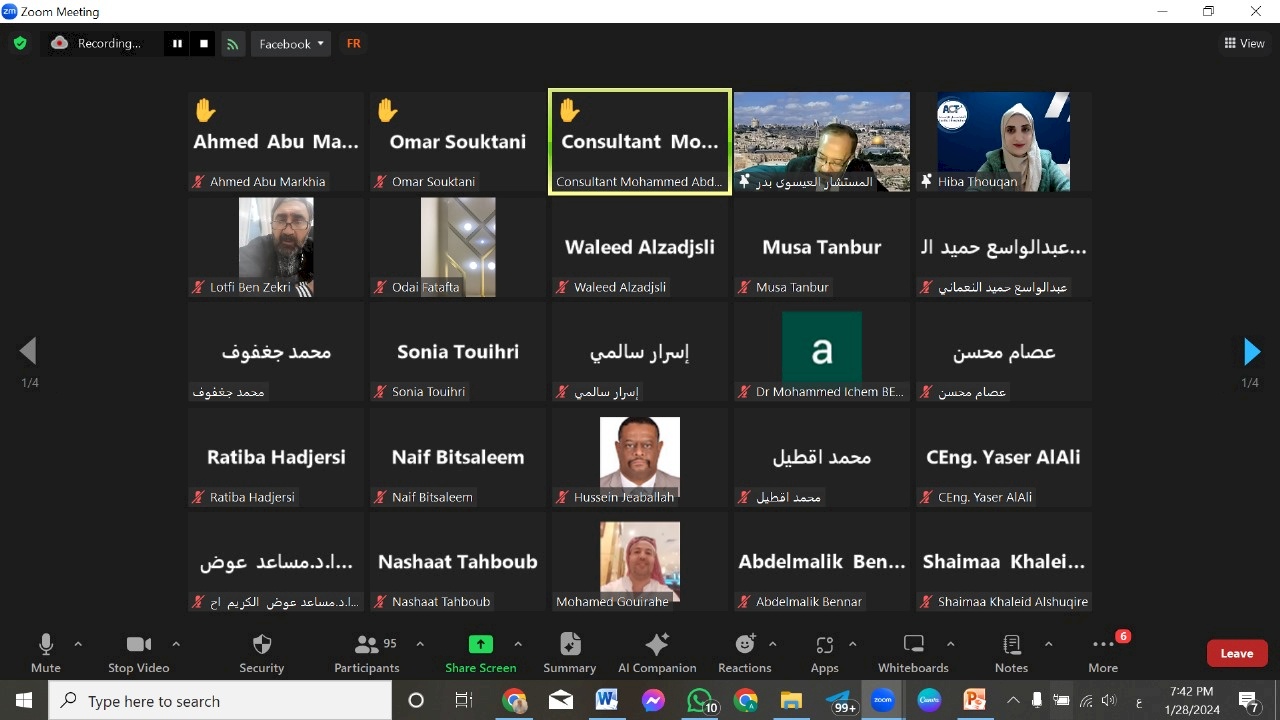This screenshot has height=720, width=1280.
Task: Open the Notes tool
Action: (1011, 653)
